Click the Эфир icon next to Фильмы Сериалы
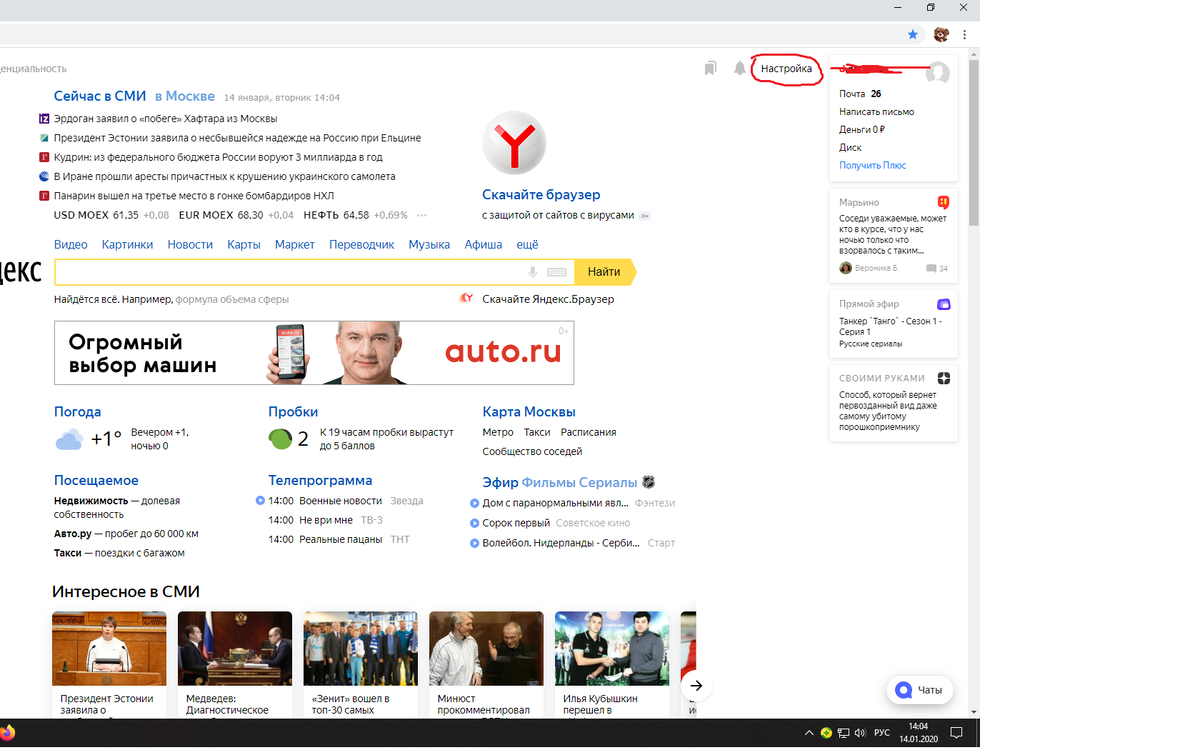 coord(648,482)
